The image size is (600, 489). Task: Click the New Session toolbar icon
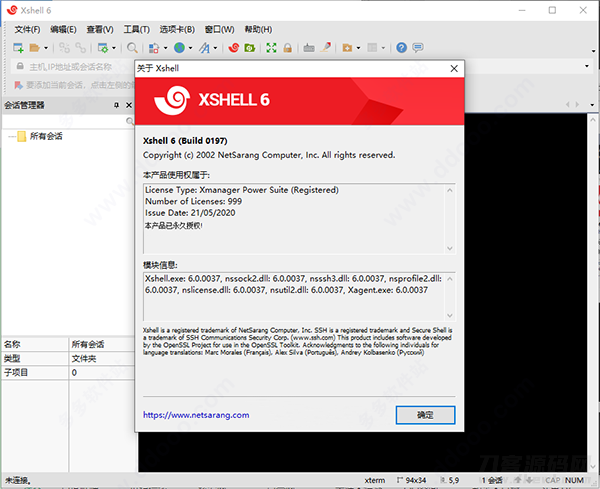18,48
